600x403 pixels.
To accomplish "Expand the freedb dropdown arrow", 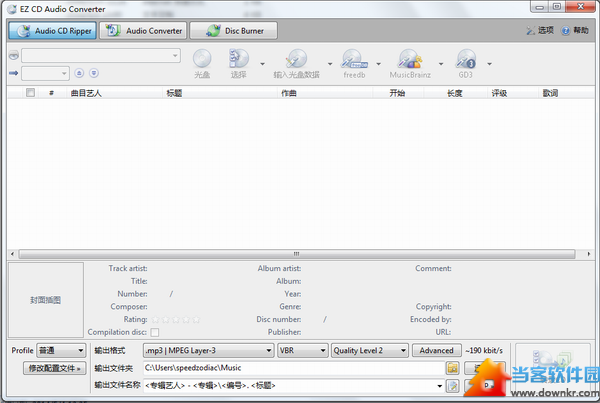I will point(378,64).
